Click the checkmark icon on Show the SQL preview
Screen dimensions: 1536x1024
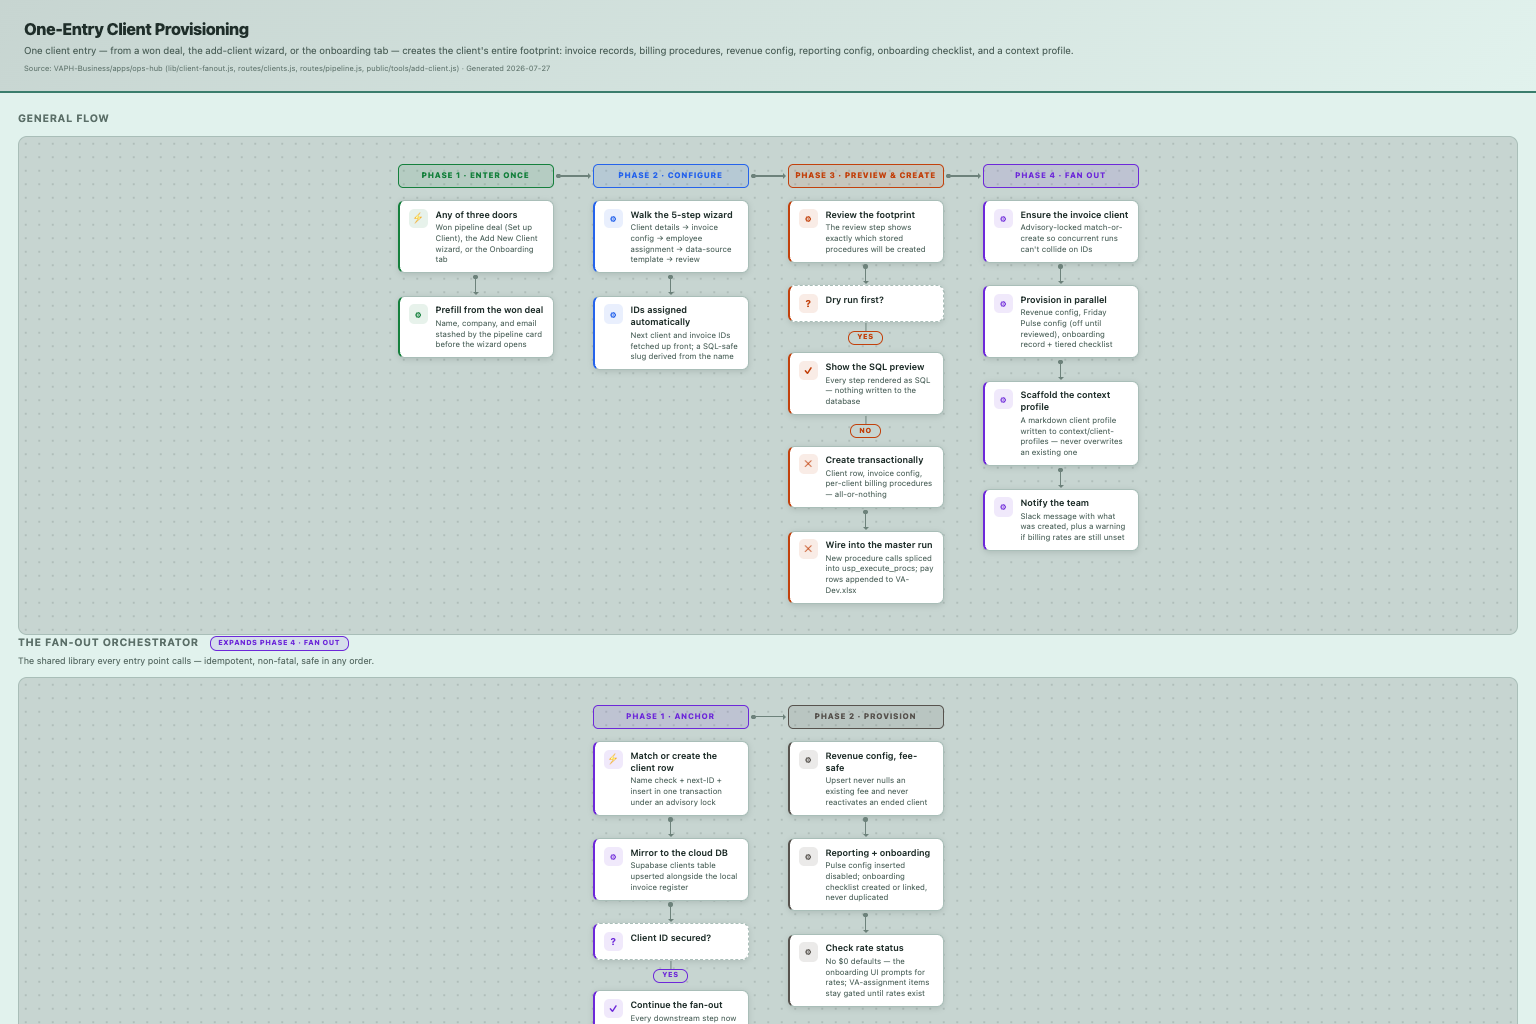pos(808,370)
